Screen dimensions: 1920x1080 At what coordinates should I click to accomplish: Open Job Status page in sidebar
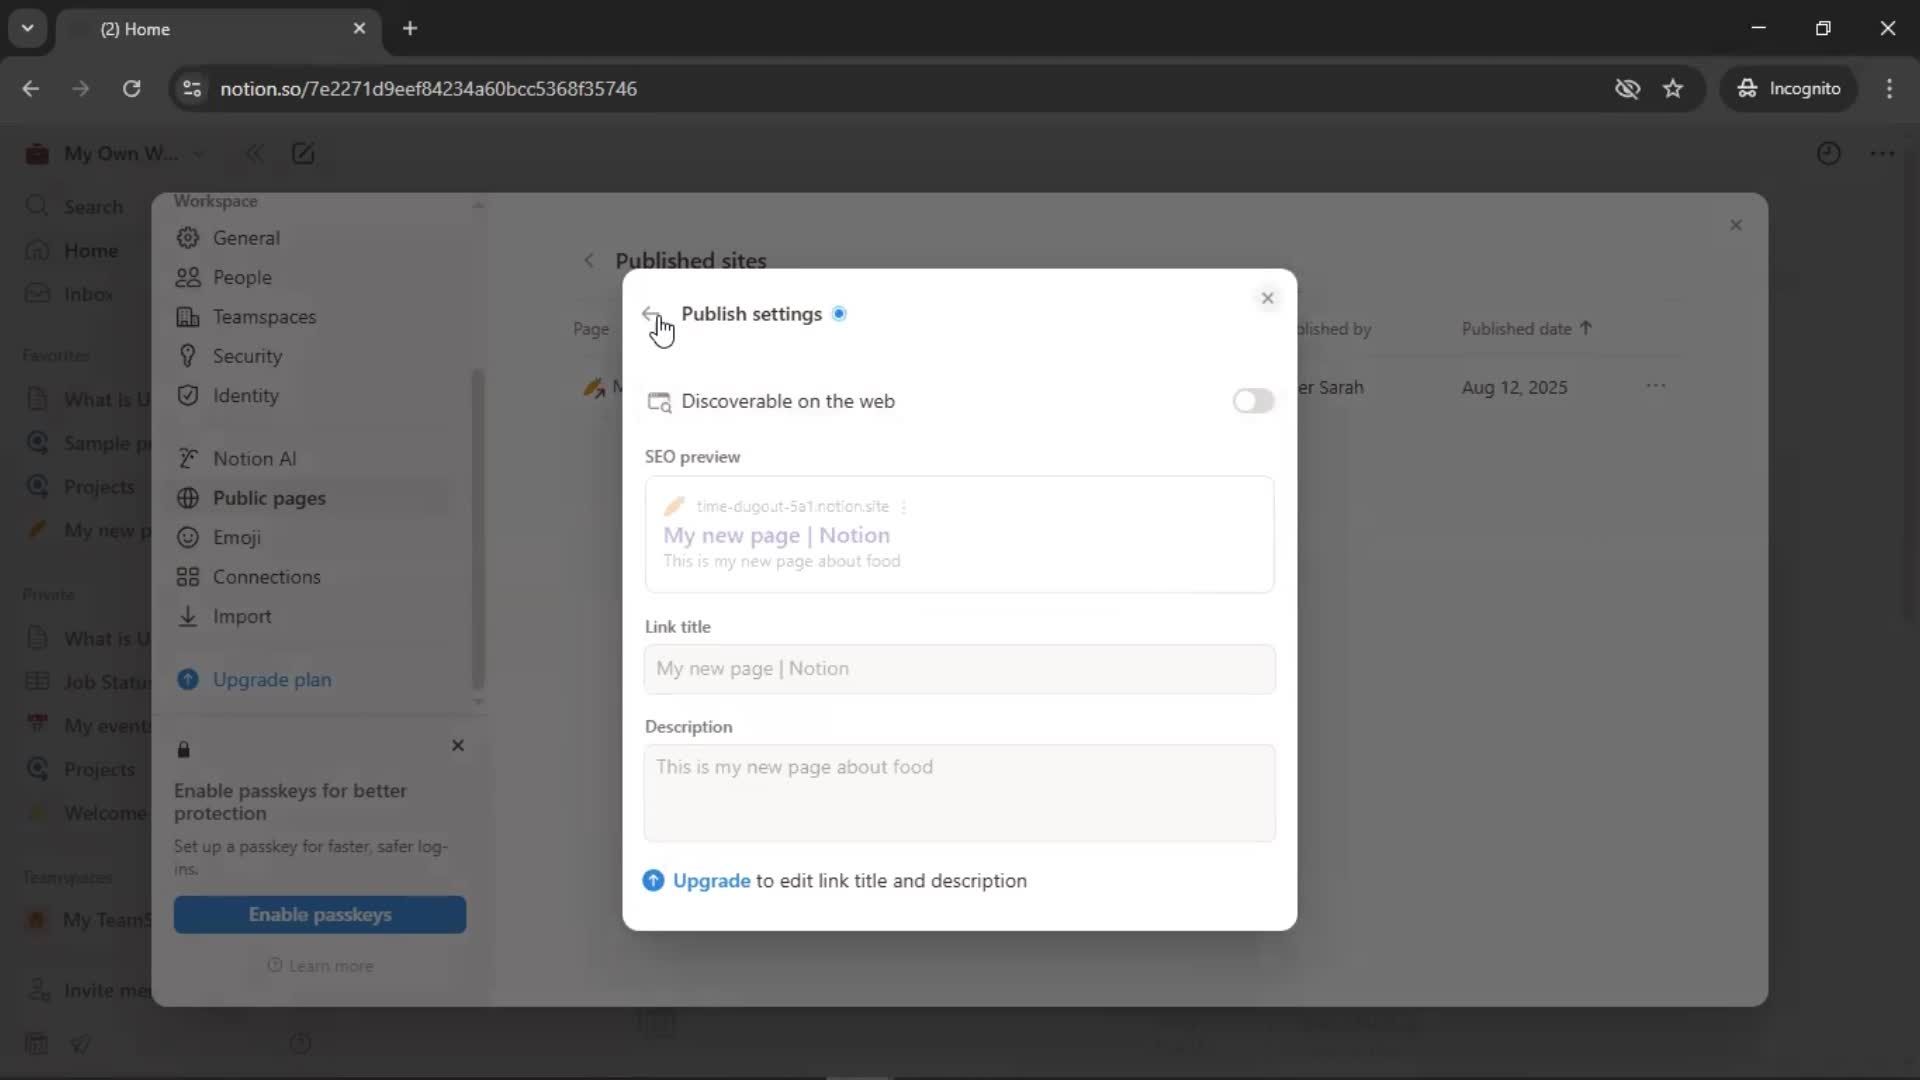pos(87,682)
